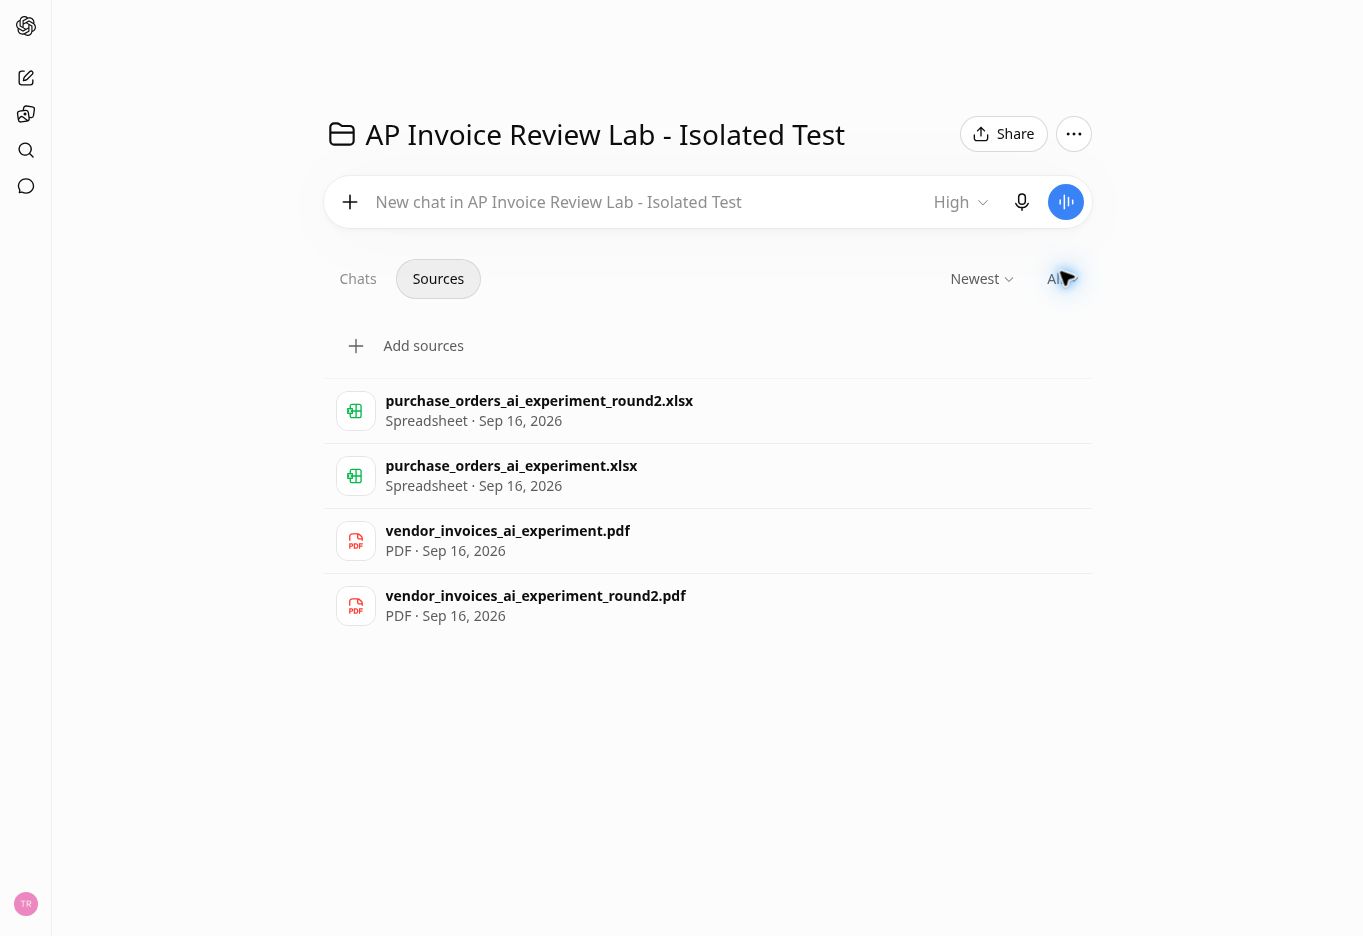Viewport: 1363px width, 936px height.
Task: Start voice mode with blue waveform button
Action: tap(1066, 202)
